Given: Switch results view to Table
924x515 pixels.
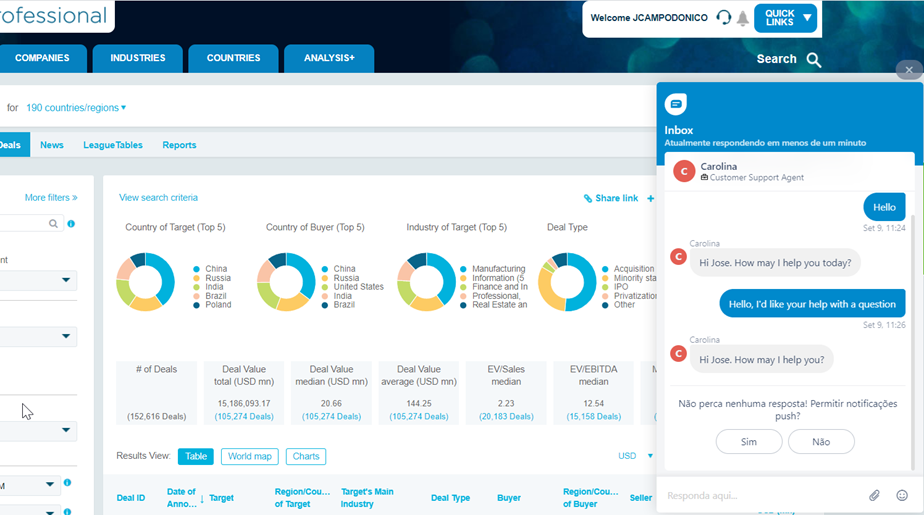Looking at the screenshot, I should pyautogui.click(x=196, y=456).
